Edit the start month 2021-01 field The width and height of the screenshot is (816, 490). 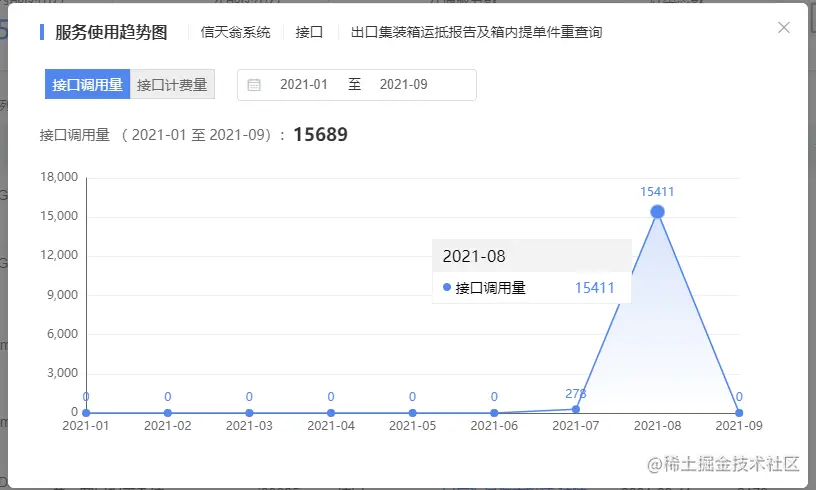pyautogui.click(x=304, y=84)
